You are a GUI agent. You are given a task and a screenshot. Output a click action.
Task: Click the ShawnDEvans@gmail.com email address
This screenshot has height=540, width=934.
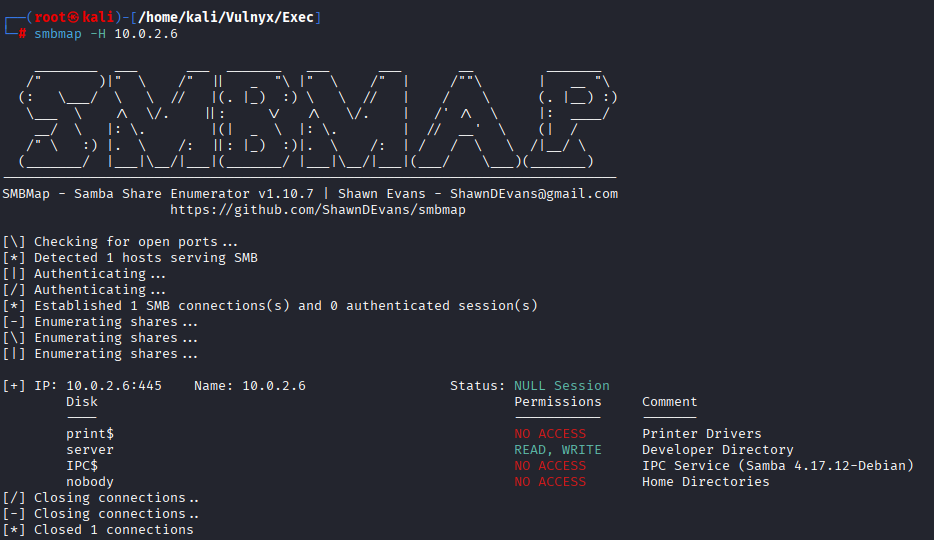(533, 194)
